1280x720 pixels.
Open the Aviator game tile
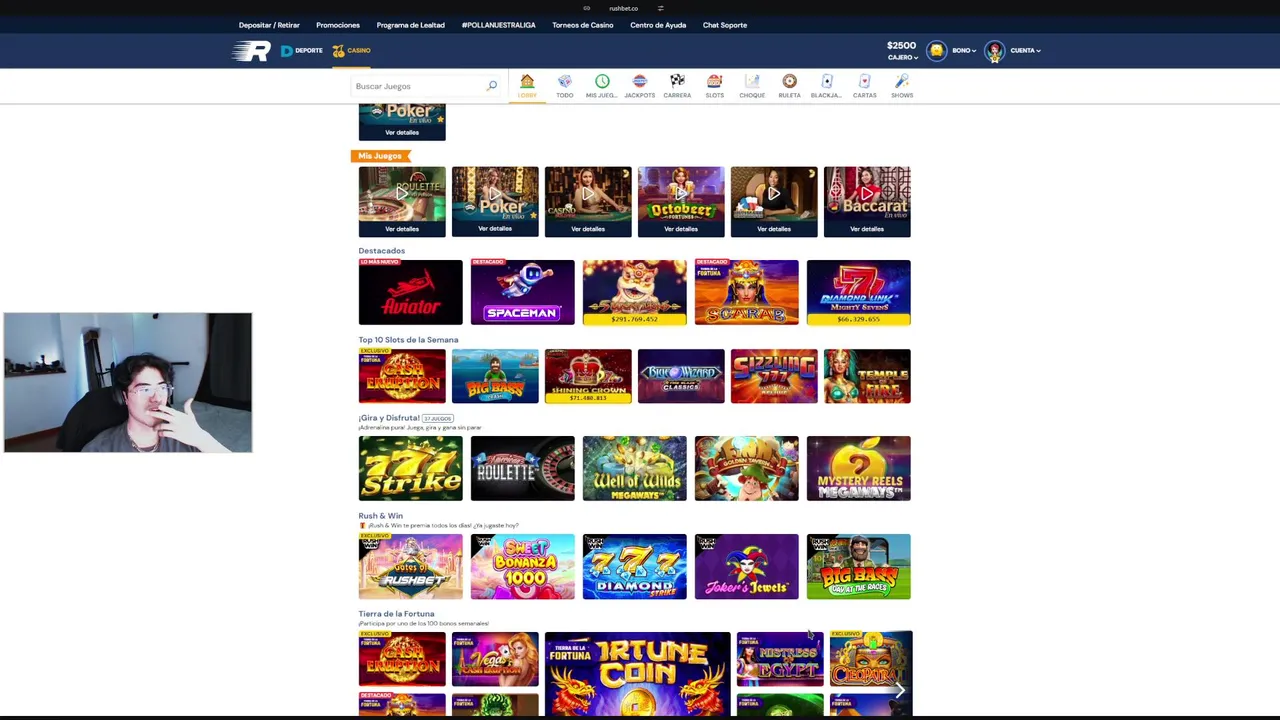pyautogui.click(x=411, y=292)
